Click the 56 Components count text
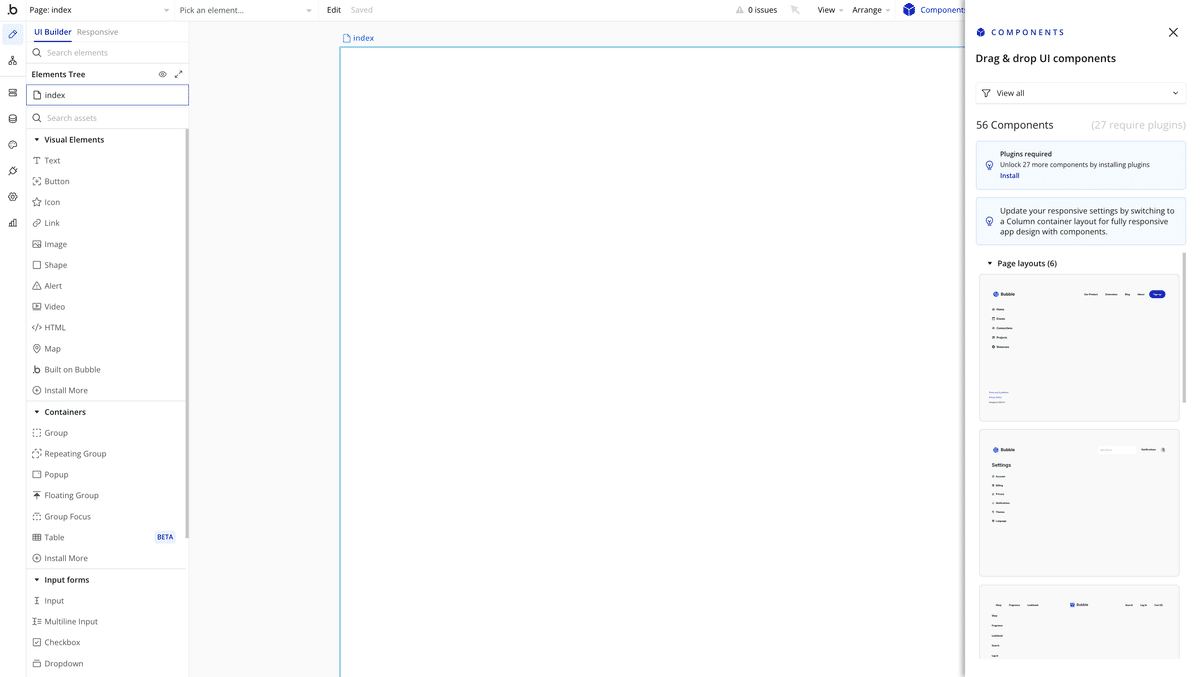Viewport: 1200px width, 677px height. 1014,125
